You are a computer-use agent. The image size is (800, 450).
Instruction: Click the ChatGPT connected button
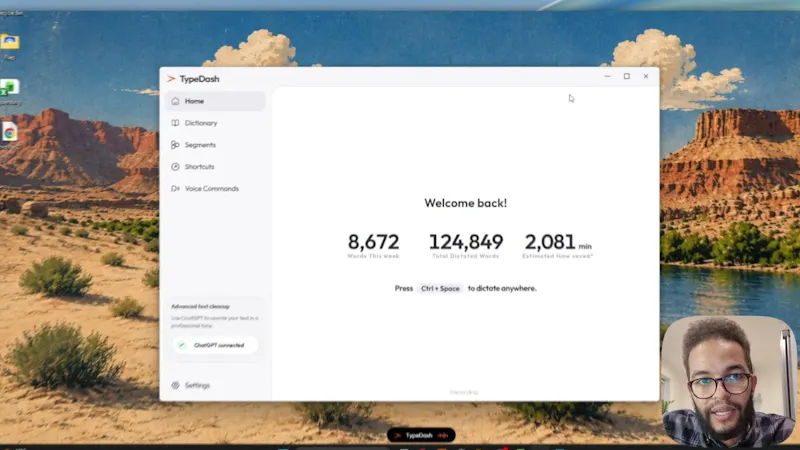[x=215, y=345]
